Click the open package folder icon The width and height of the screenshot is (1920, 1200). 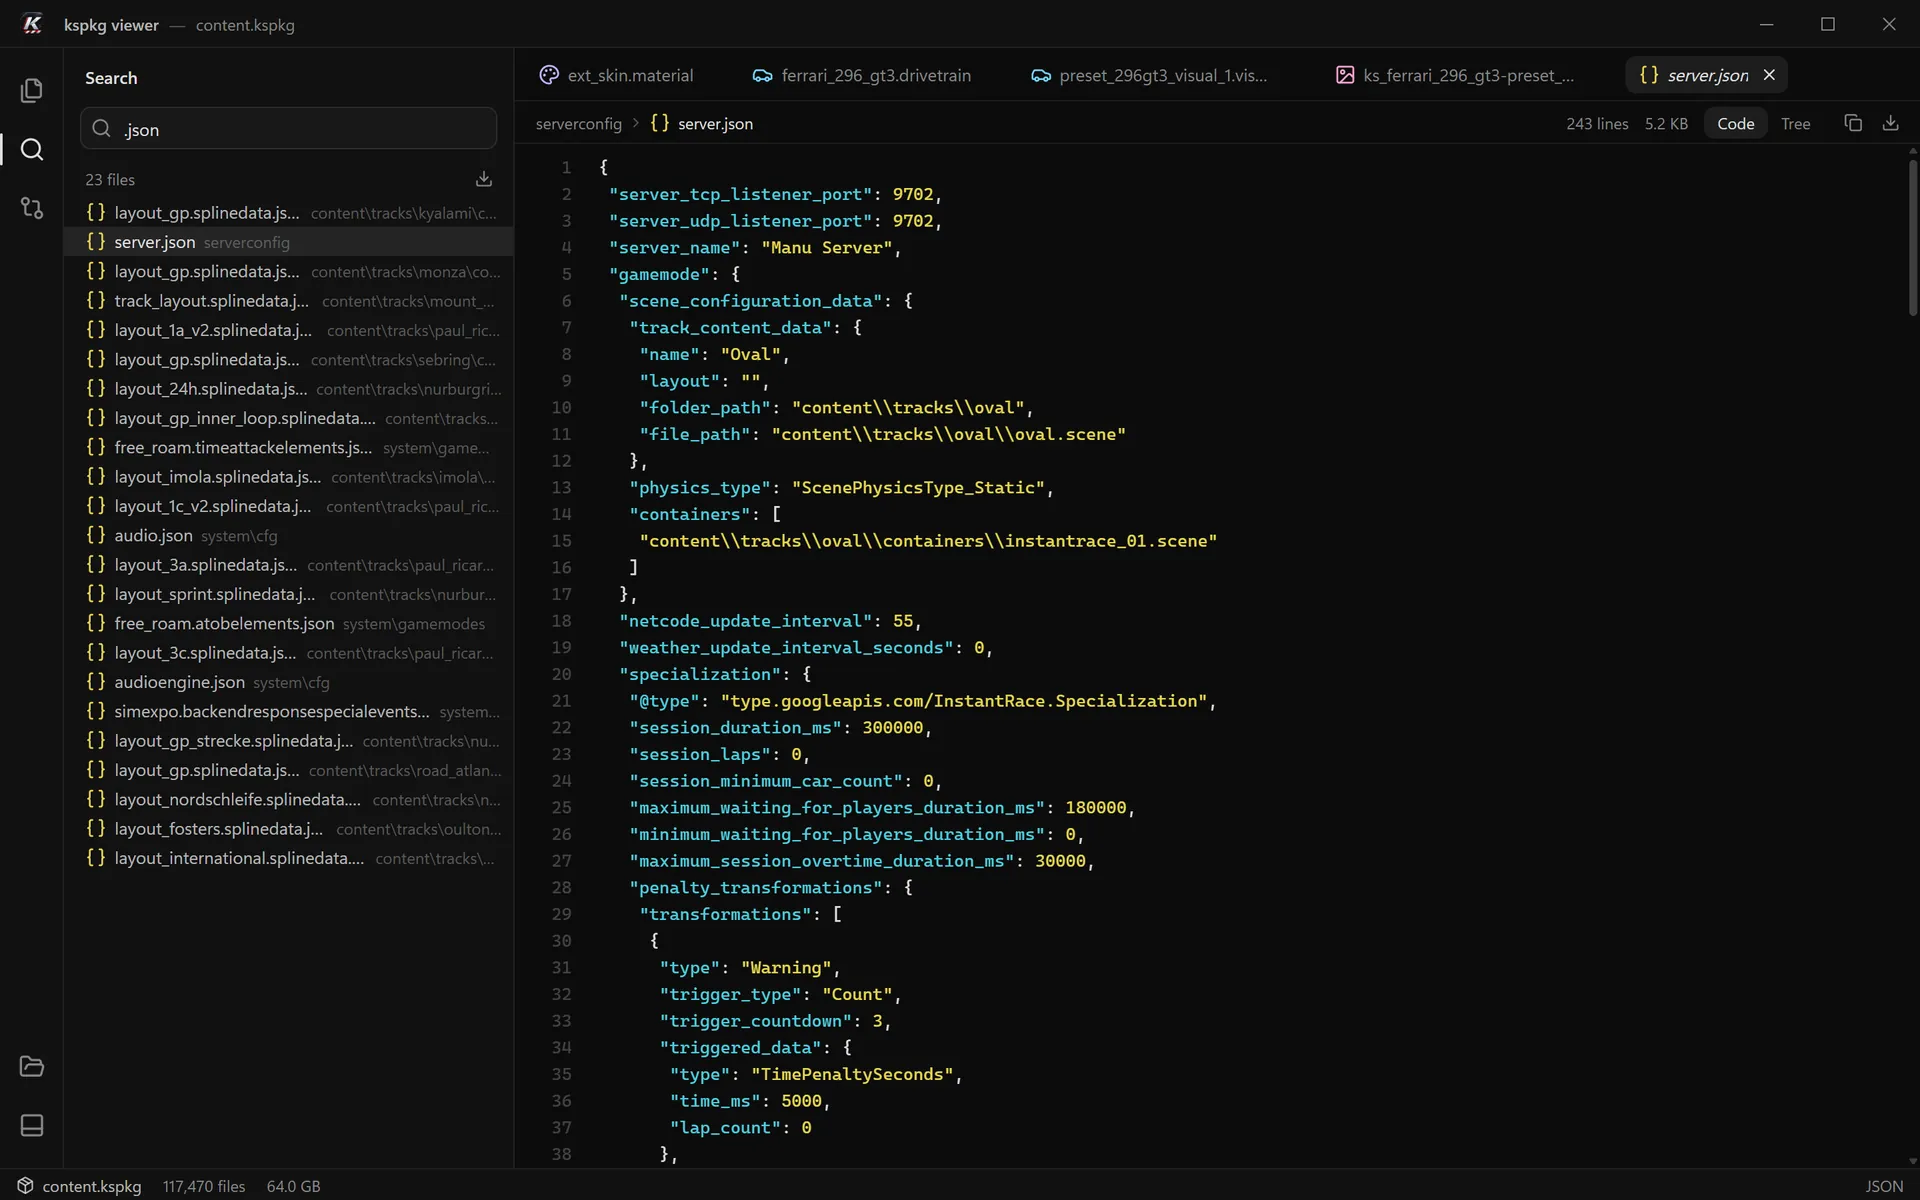click(31, 1066)
